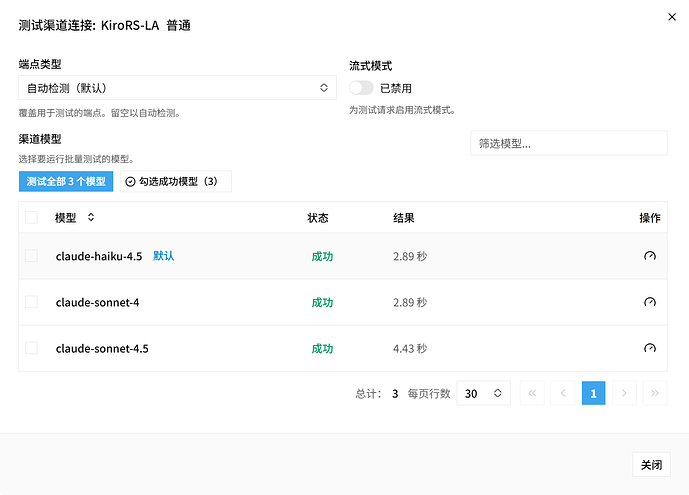Click 2.89 秒 result for claude-haiku-4.5
Image resolution: width=689 pixels, height=495 pixels.
coord(410,257)
